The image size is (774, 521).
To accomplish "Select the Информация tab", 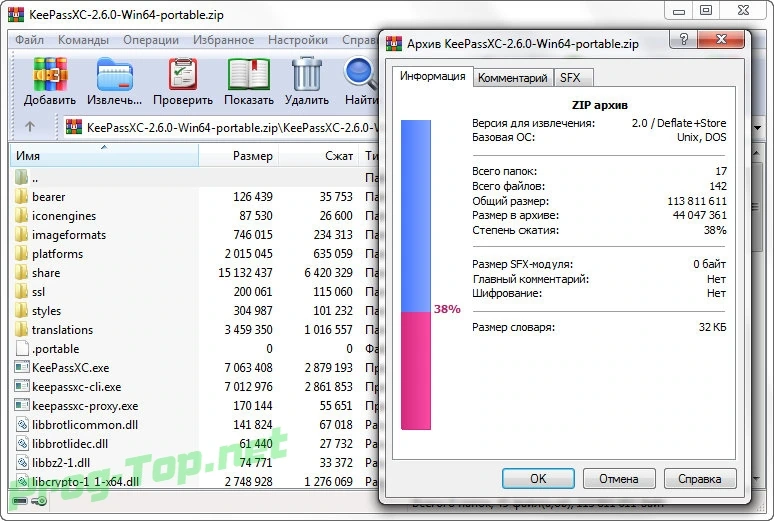I will [x=432, y=76].
